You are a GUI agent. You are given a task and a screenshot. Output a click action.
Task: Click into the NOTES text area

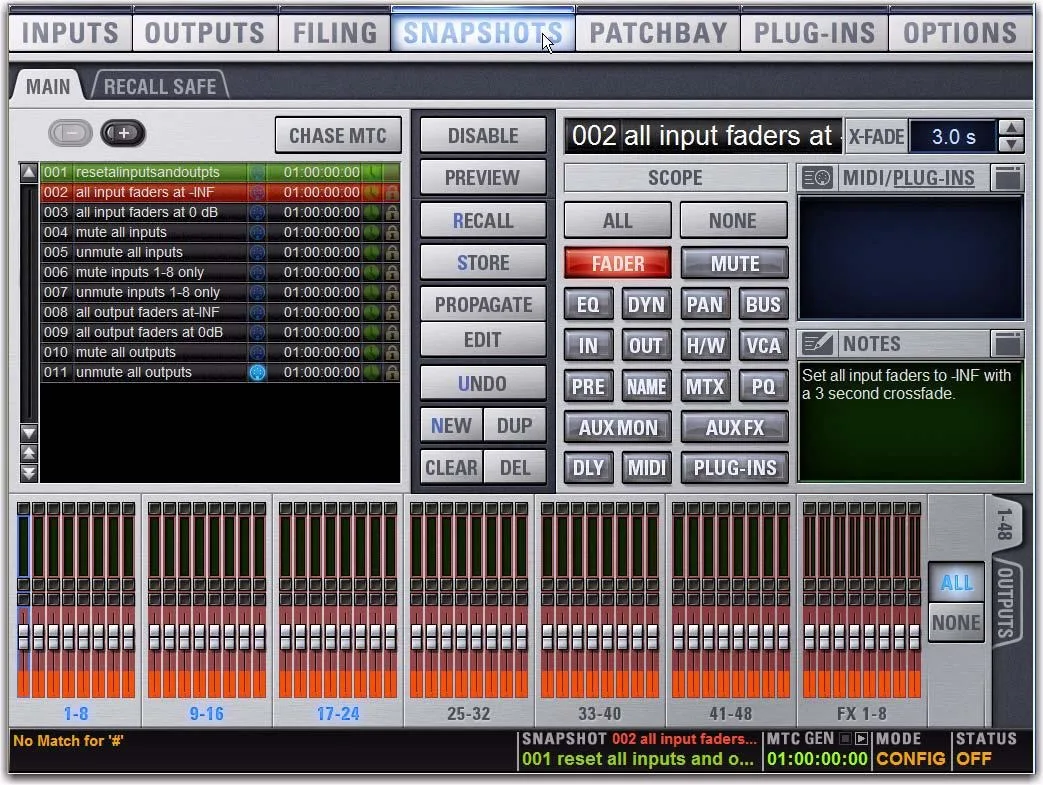911,422
